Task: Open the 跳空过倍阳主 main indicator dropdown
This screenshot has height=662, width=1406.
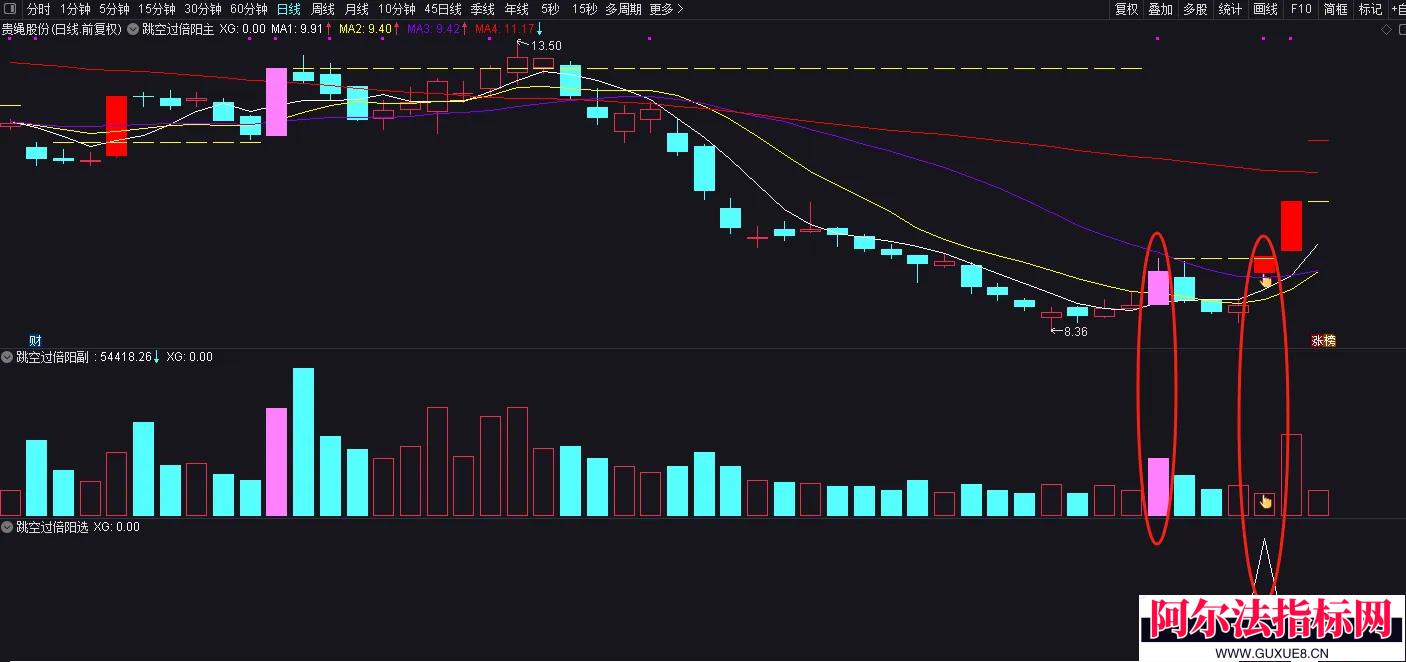Action: (x=133, y=29)
